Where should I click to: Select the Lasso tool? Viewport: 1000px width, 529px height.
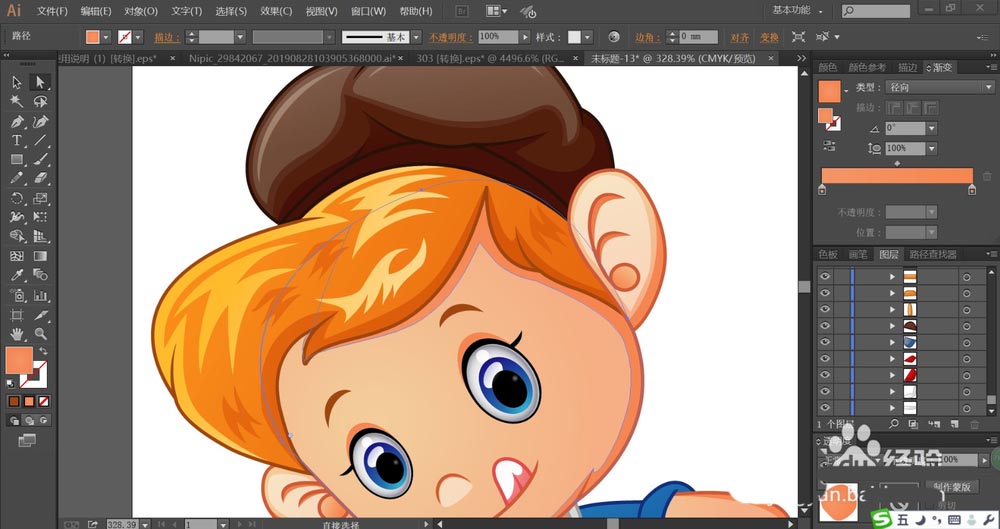pyautogui.click(x=40, y=101)
